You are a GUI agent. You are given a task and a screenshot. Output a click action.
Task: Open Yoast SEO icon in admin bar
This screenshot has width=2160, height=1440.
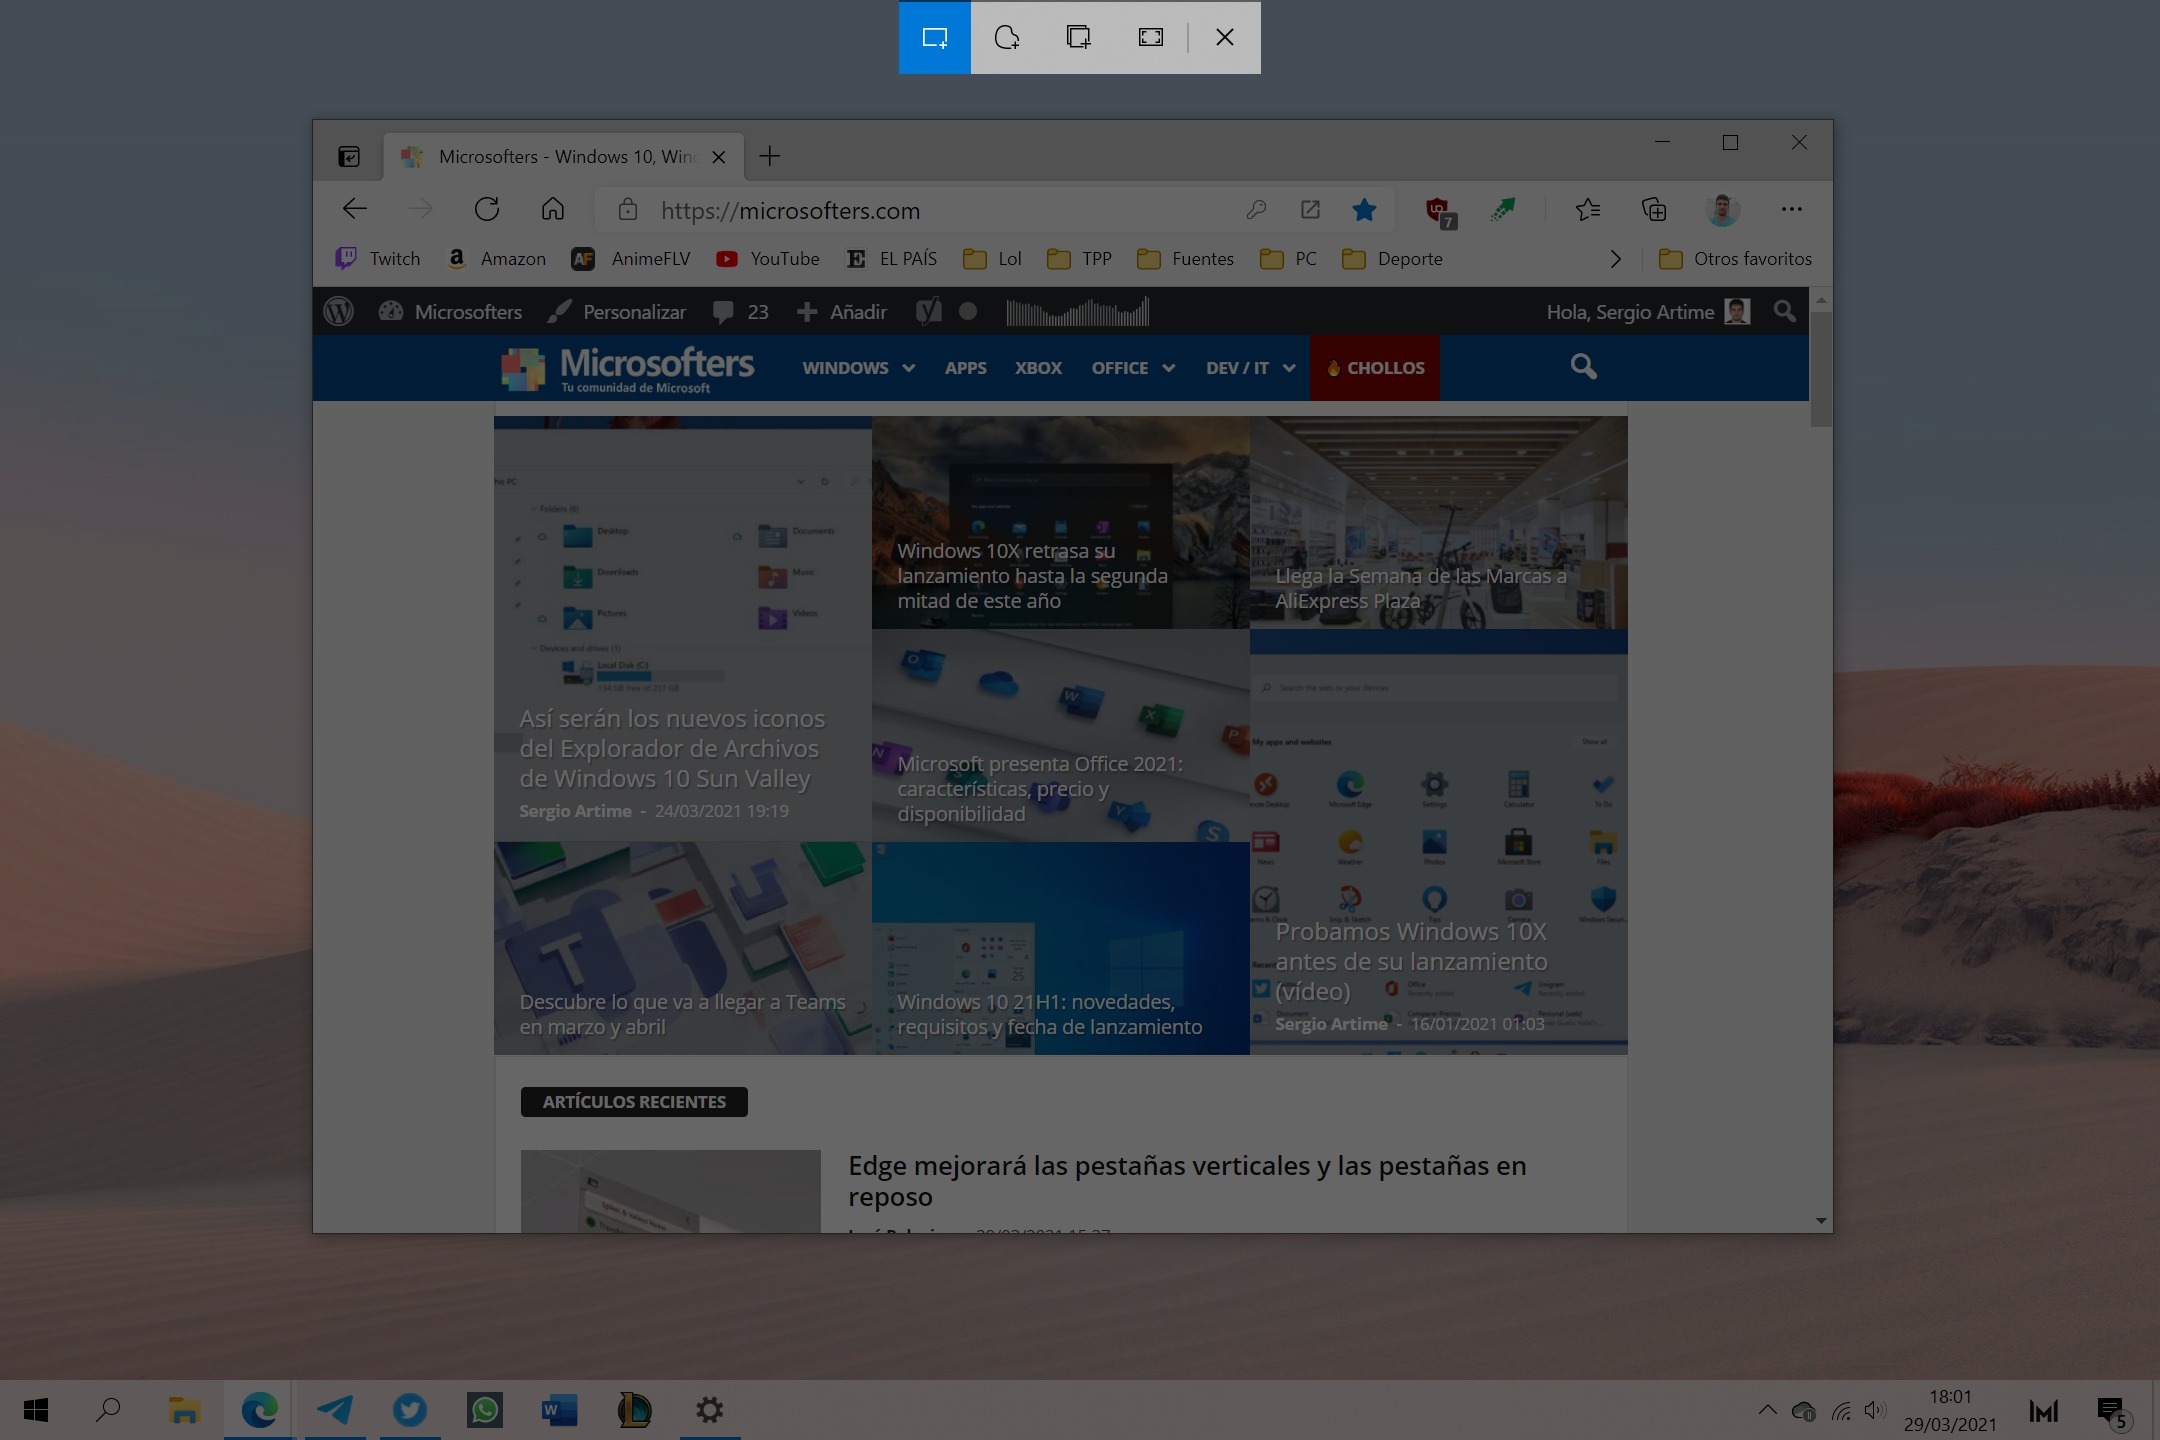(929, 312)
